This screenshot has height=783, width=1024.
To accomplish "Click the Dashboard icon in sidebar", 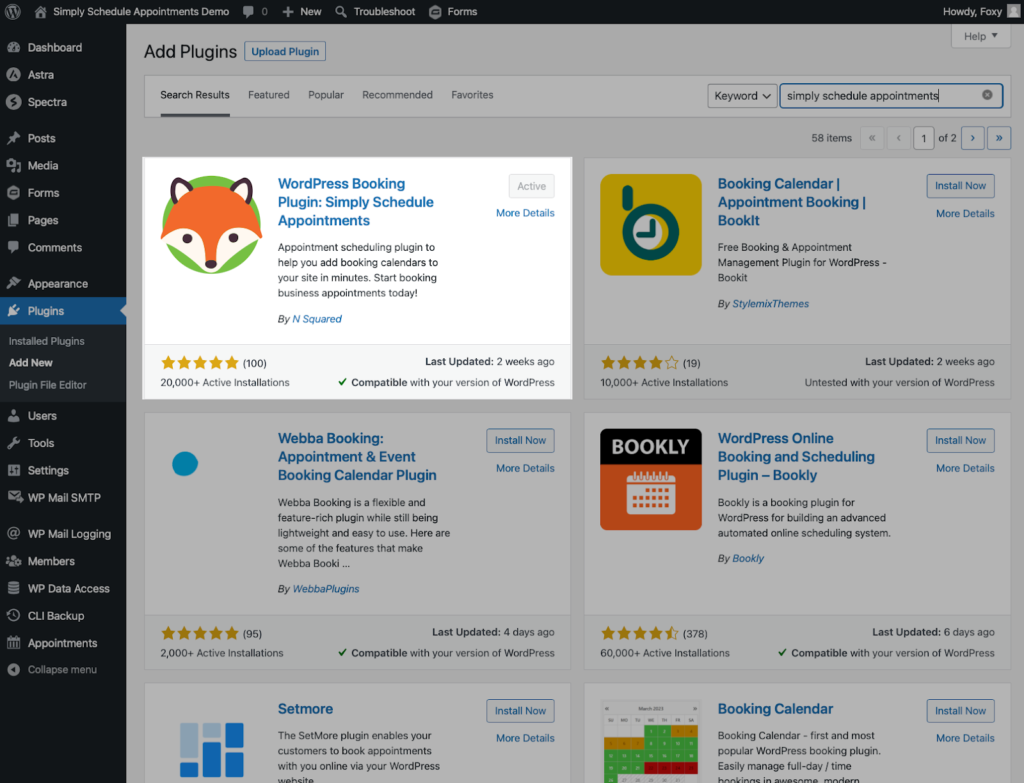I will 14,47.
